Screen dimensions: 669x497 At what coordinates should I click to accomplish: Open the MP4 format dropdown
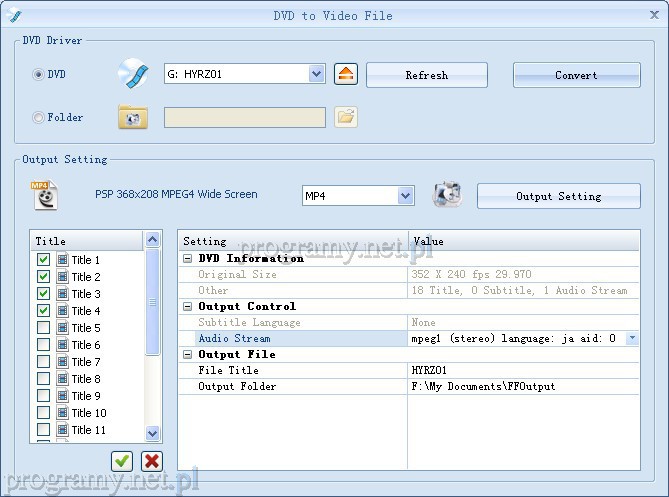click(x=405, y=196)
